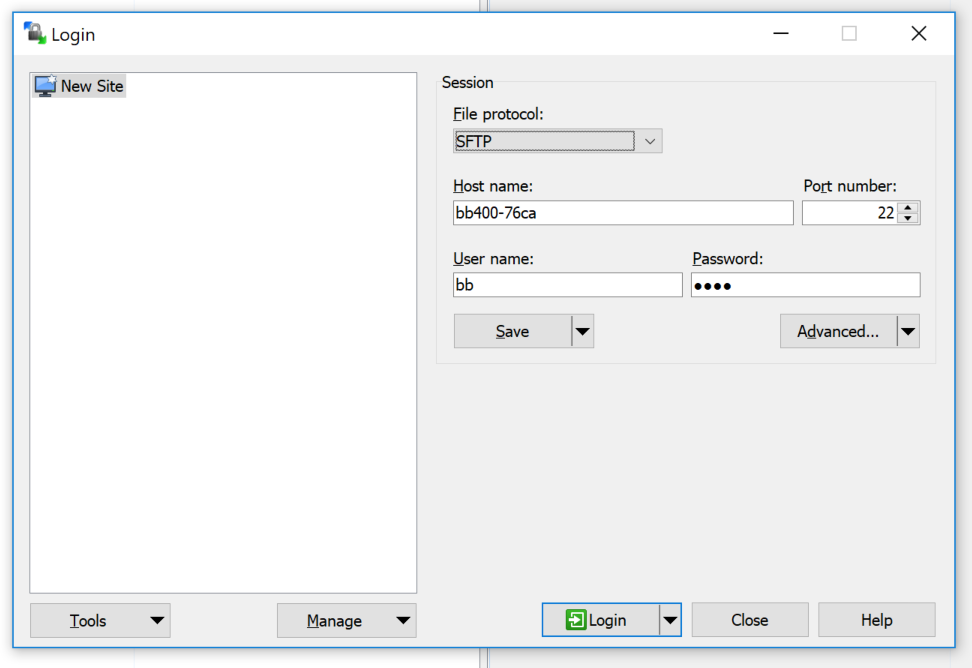
Task: Open Advanced site settings
Action: (x=838, y=331)
